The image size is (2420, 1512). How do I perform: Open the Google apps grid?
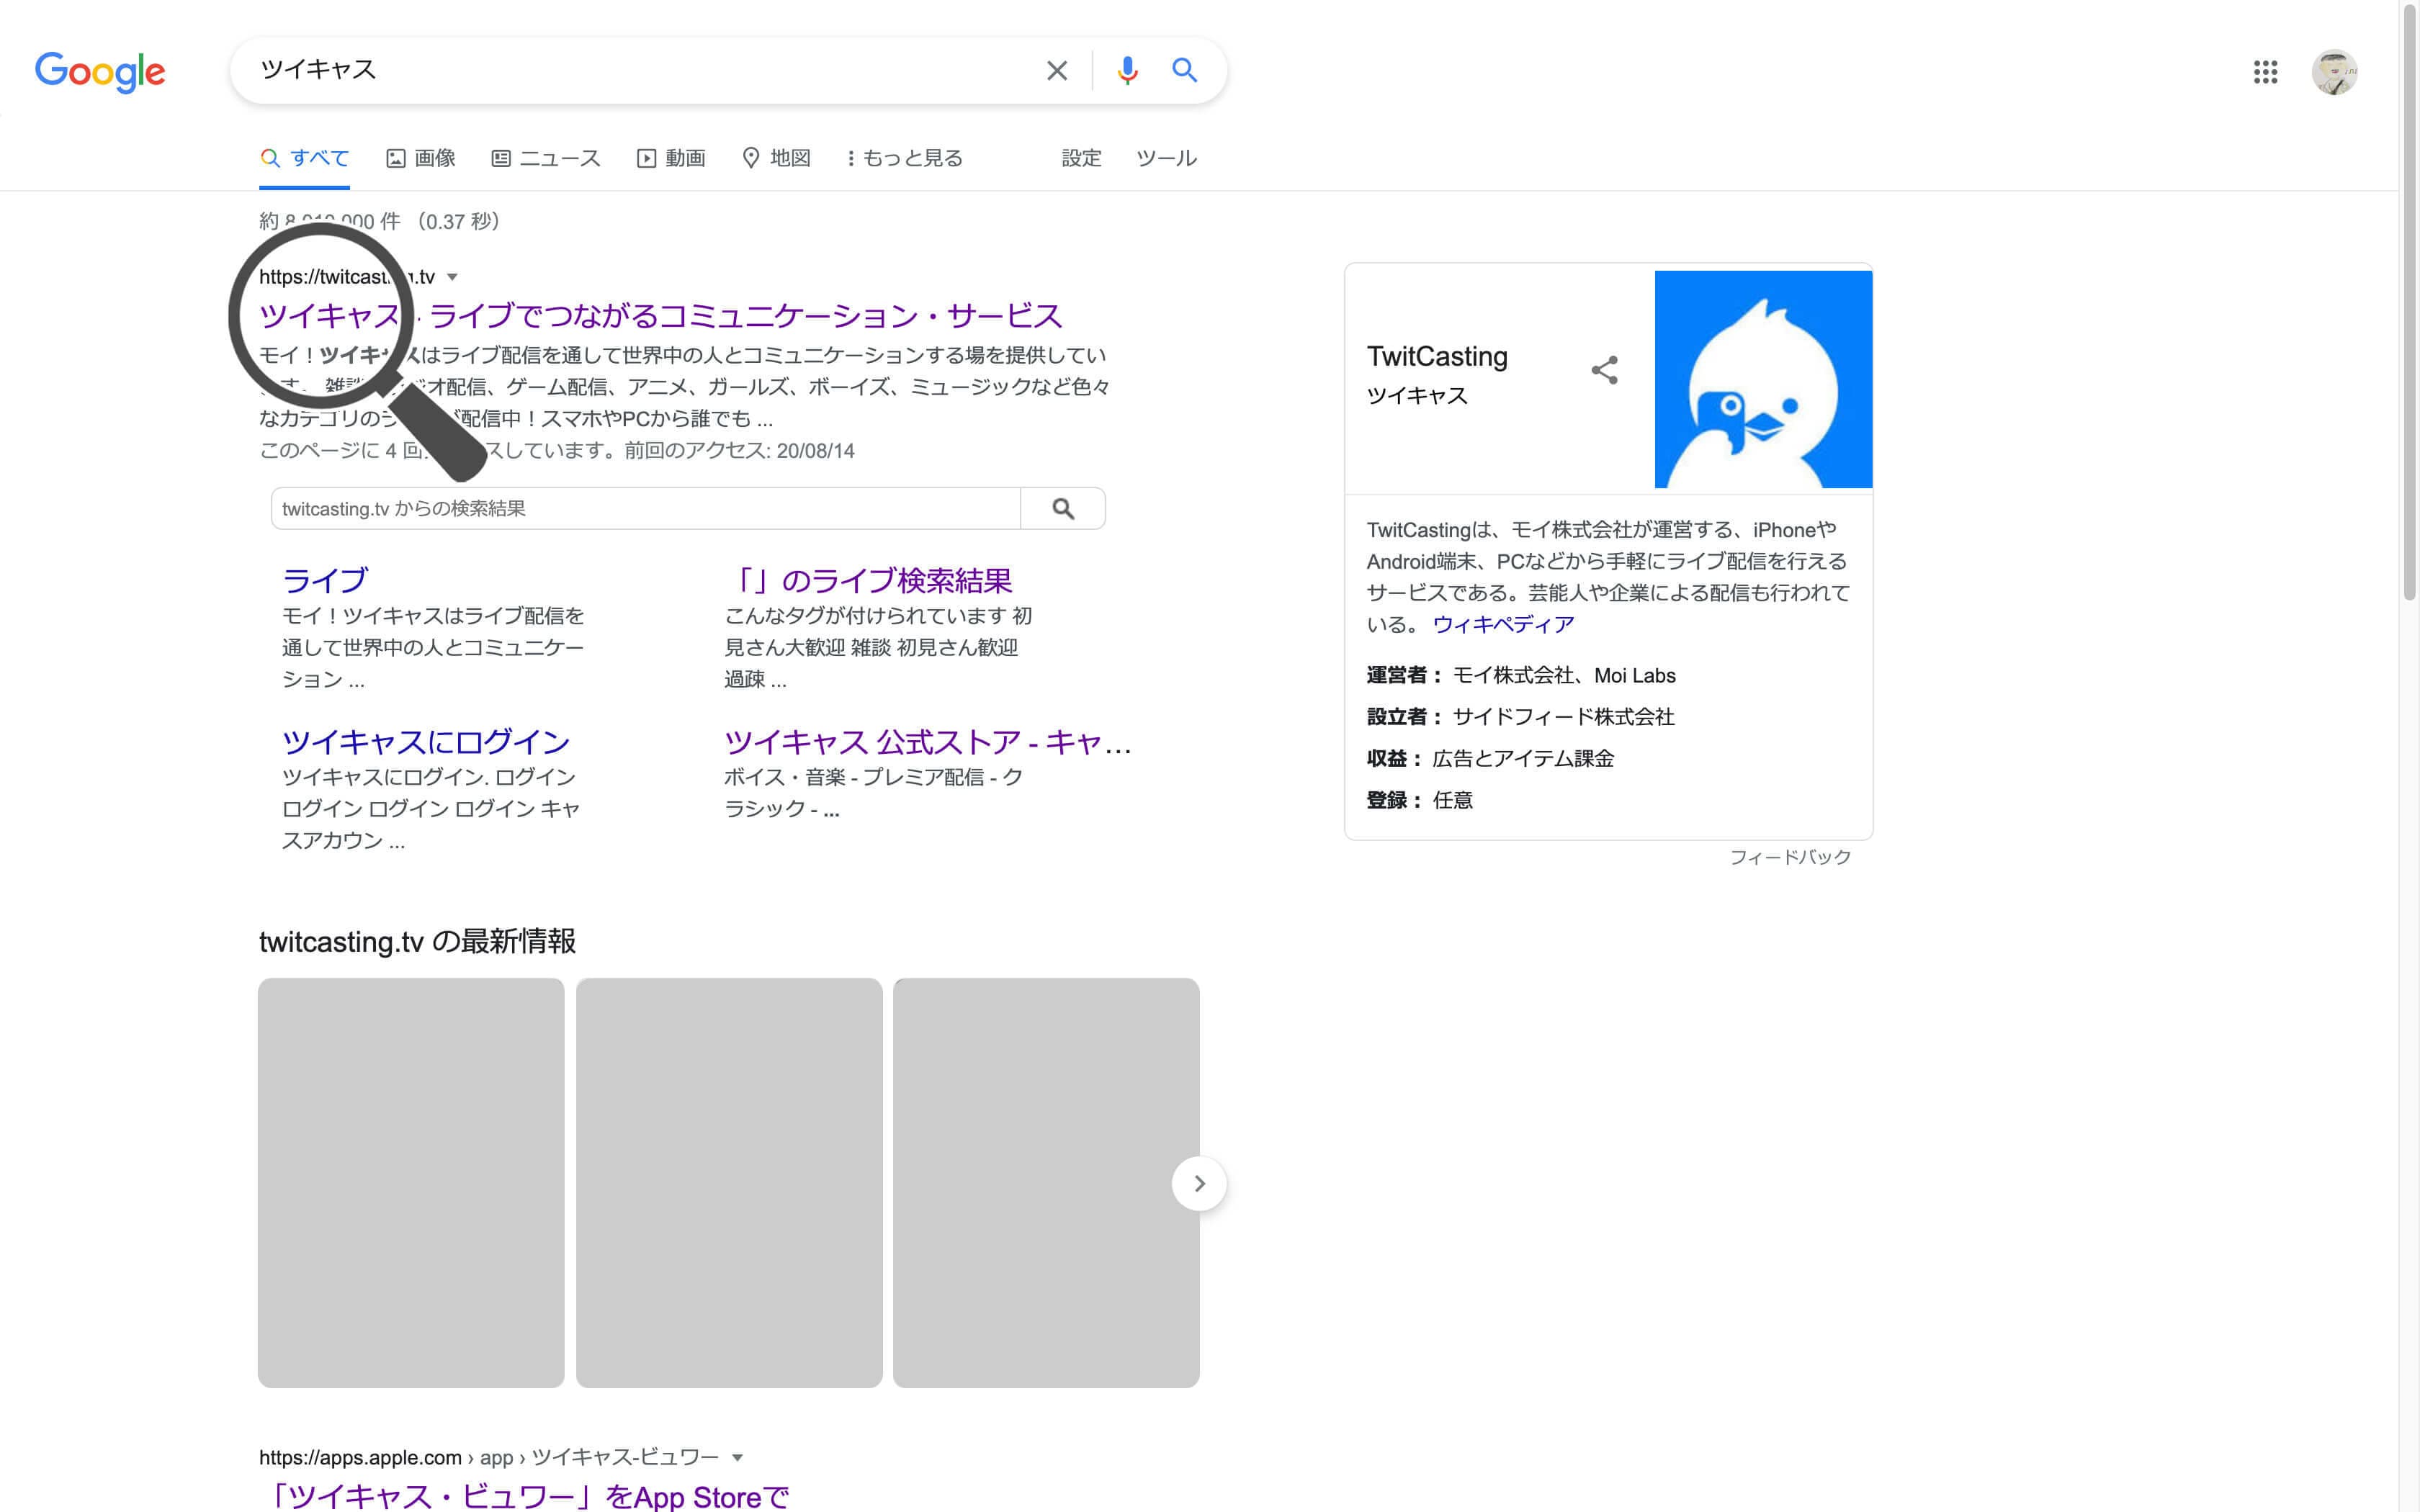coord(2265,72)
